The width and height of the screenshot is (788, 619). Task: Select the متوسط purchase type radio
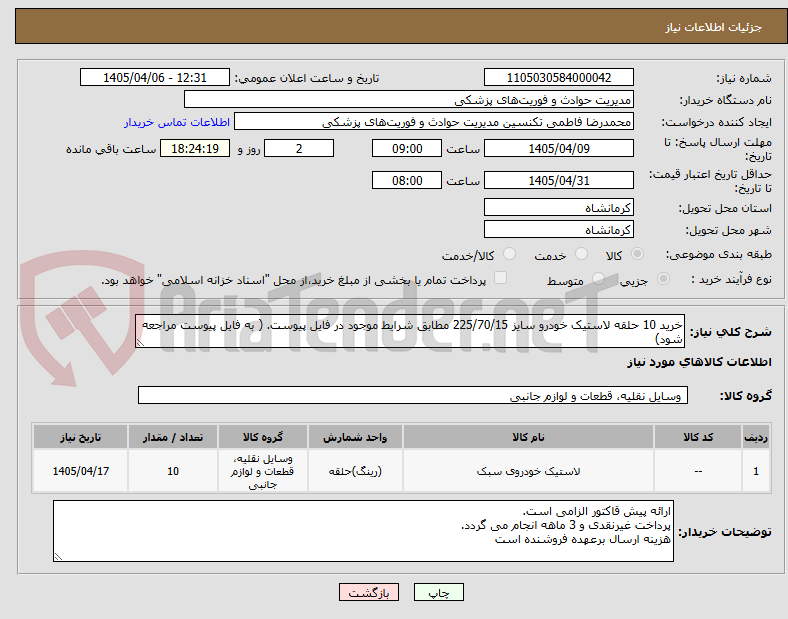coord(598,279)
